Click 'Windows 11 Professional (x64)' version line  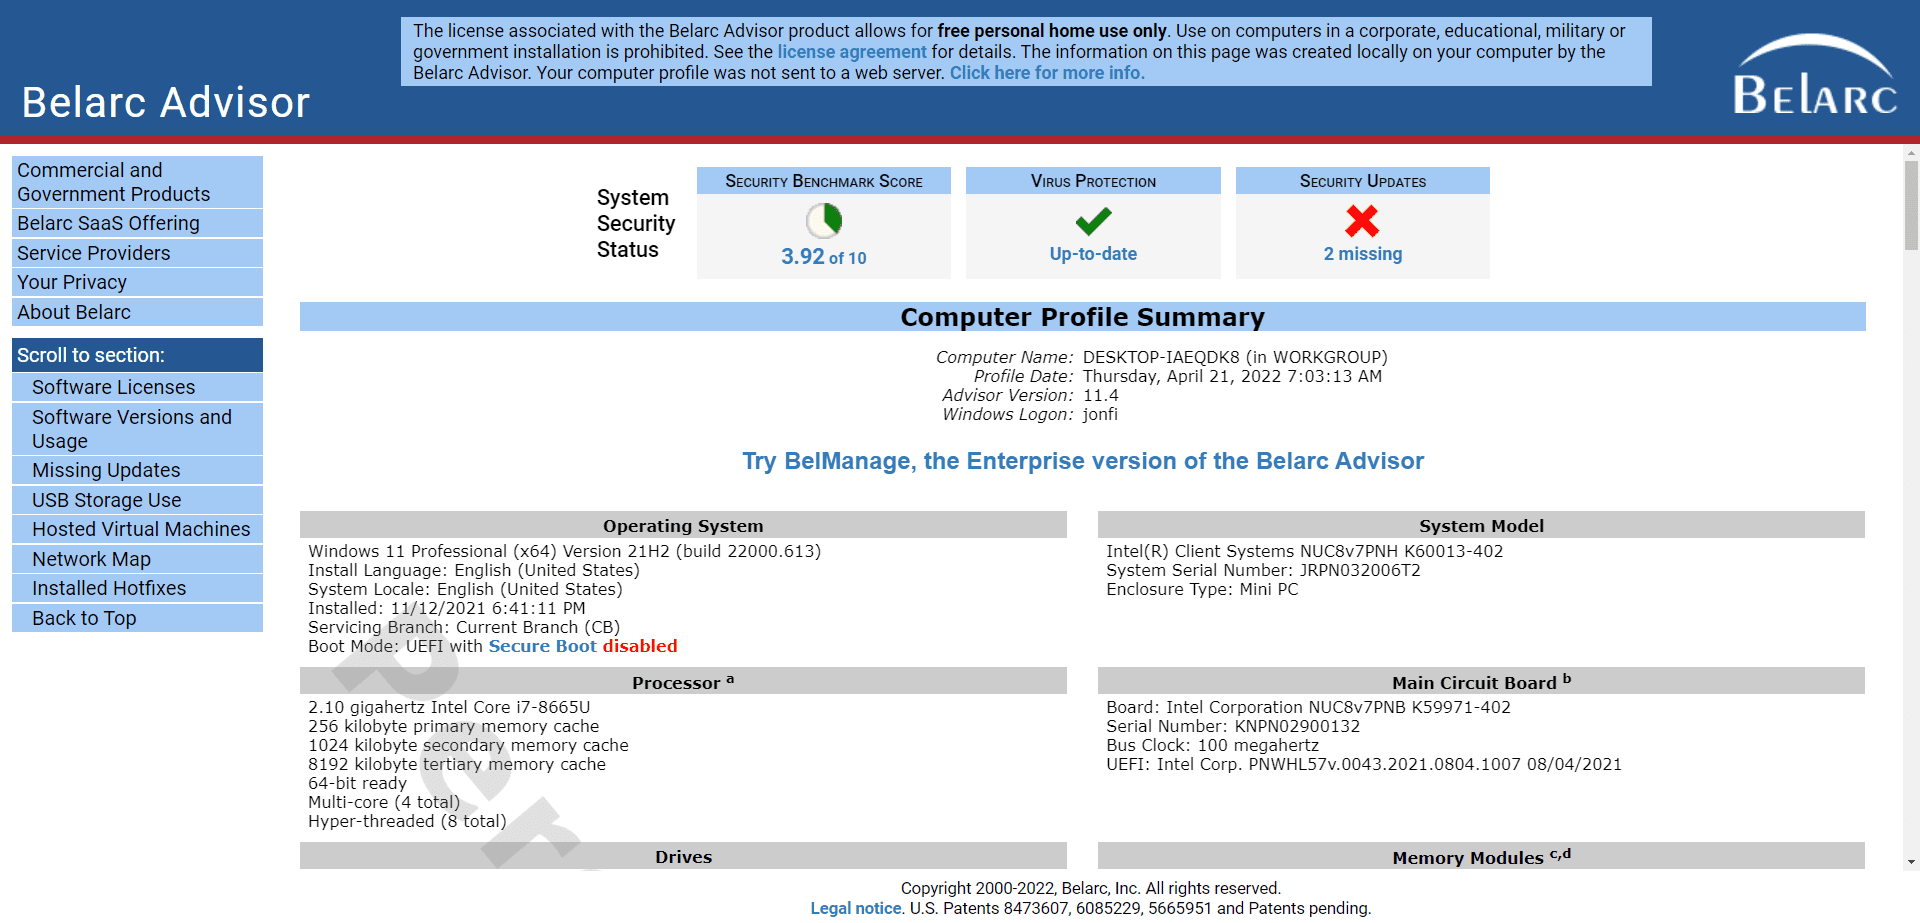coord(564,551)
